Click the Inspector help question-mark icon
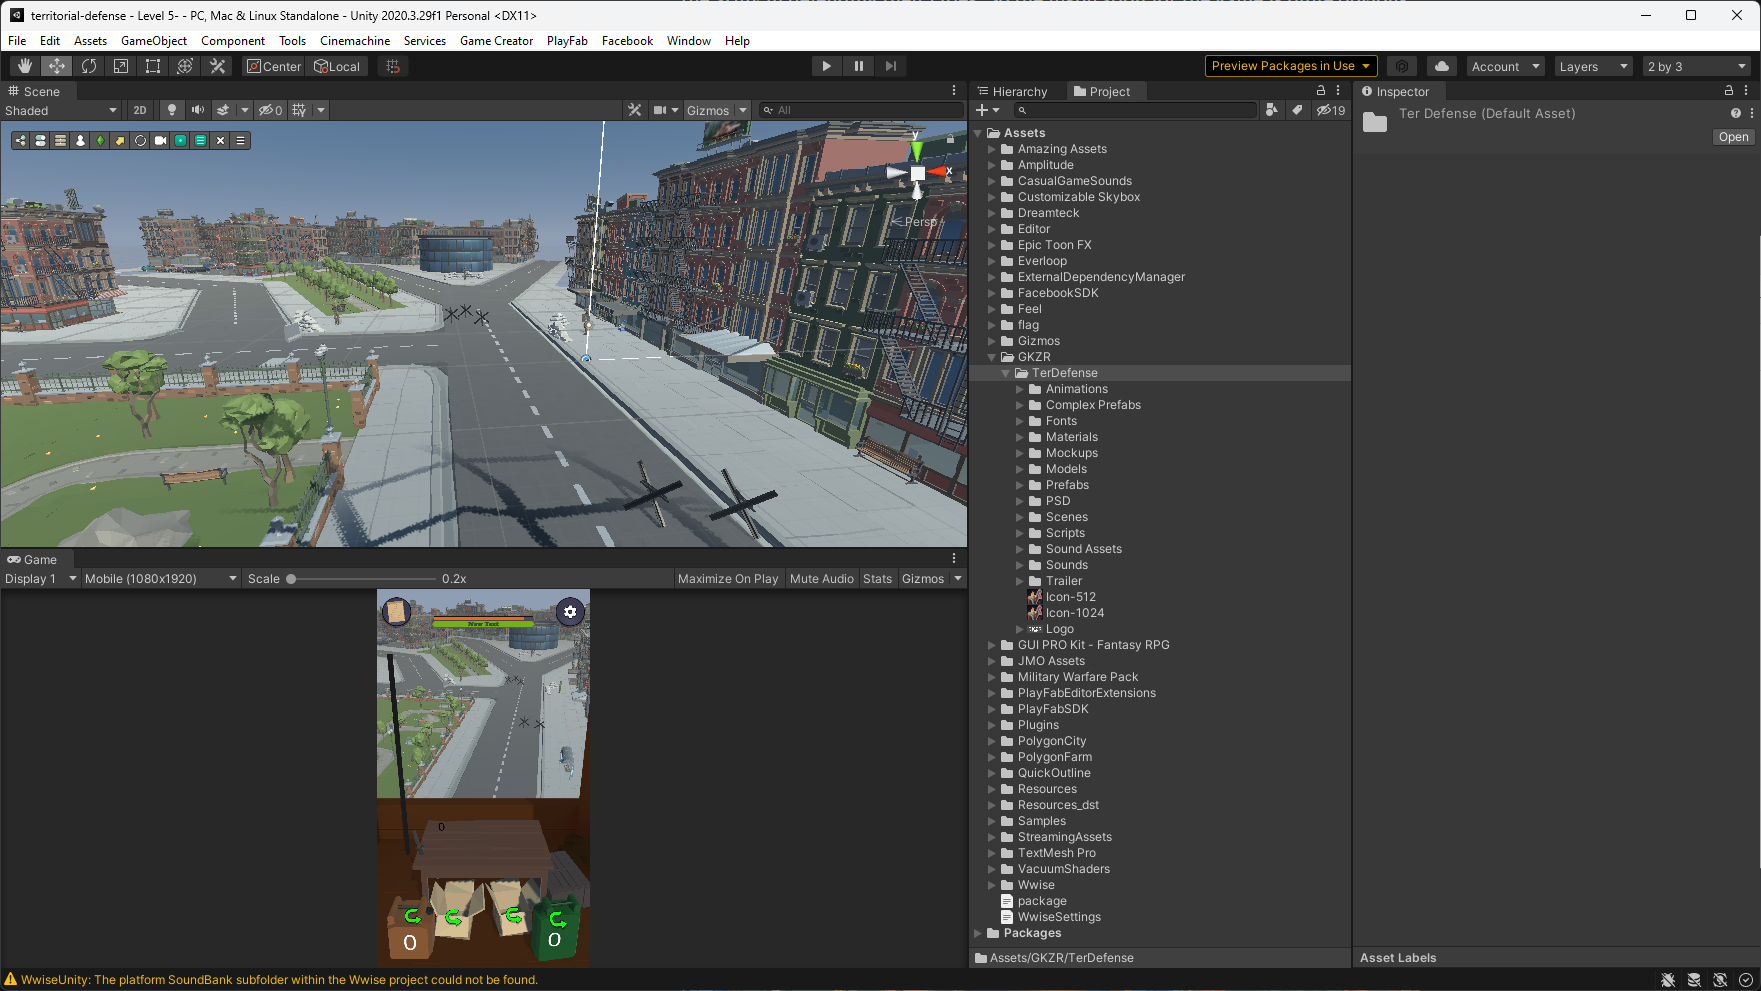 [1735, 113]
